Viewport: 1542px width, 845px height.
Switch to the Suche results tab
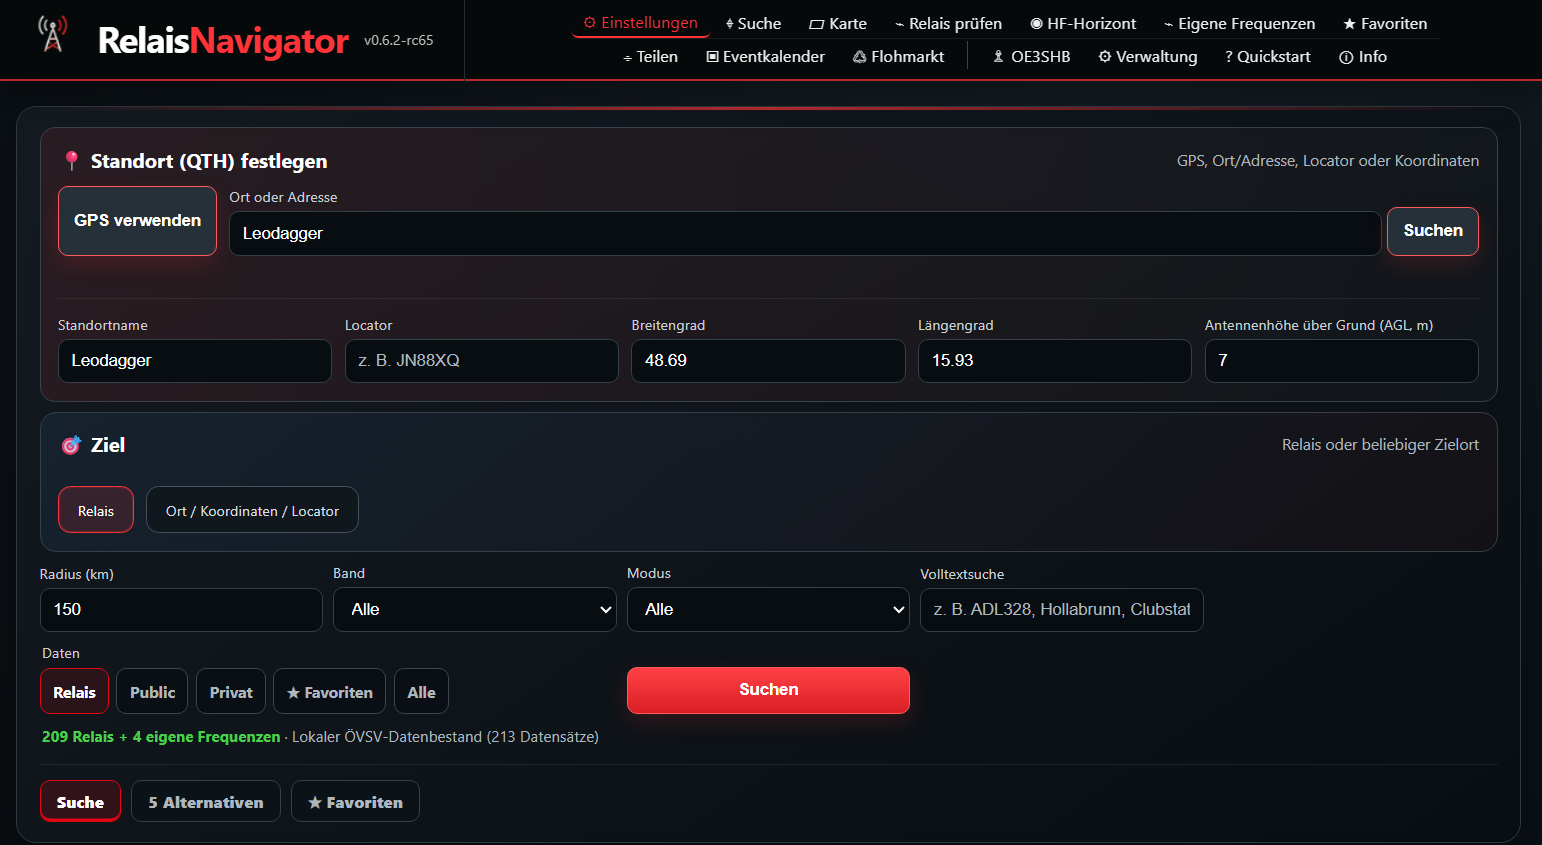[80, 801]
